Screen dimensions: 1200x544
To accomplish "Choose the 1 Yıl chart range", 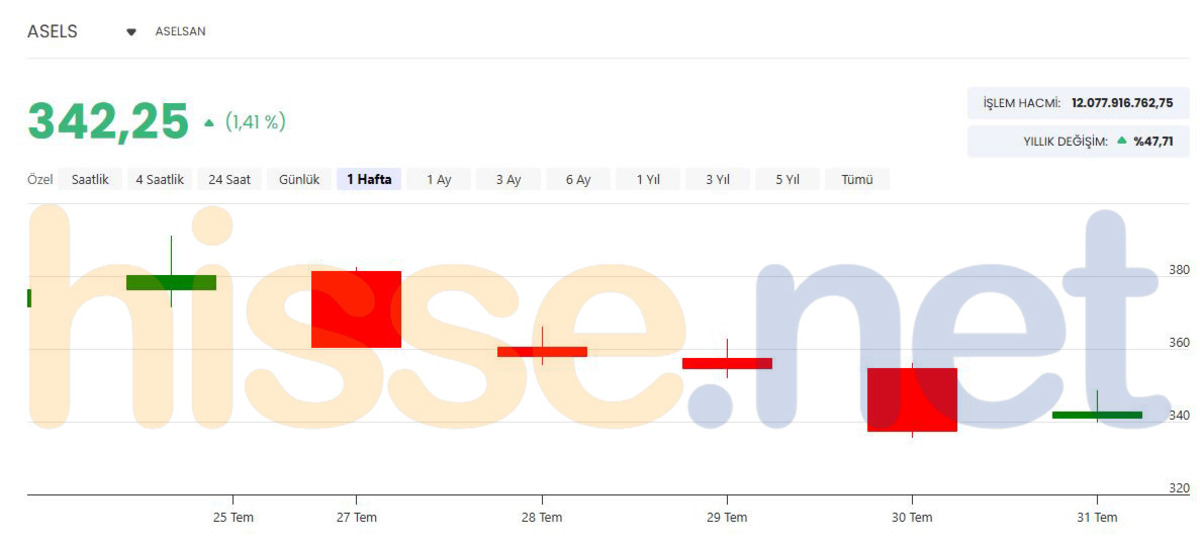I will (x=648, y=180).
